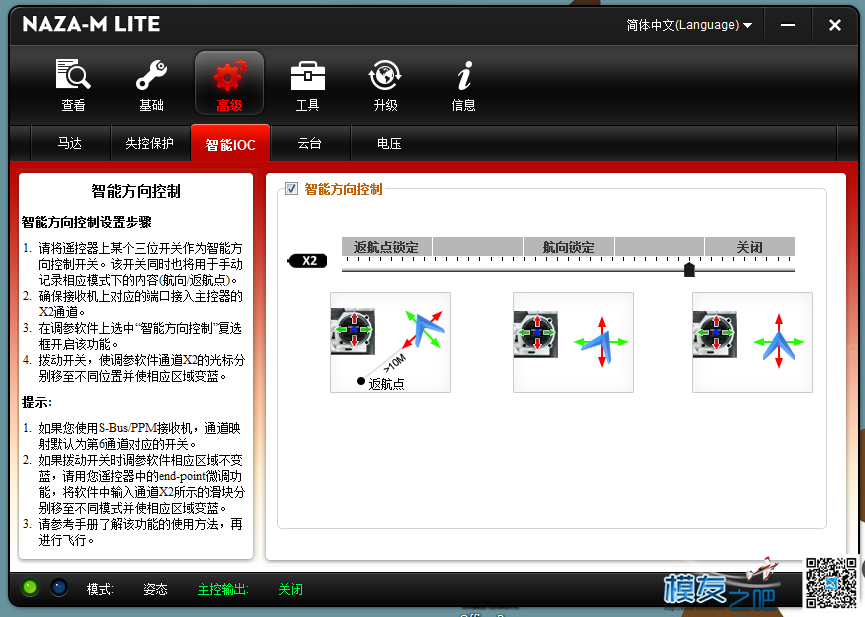Click the 姿态 mode status text
This screenshot has width=865, height=617.
click(x=155, y=589)
